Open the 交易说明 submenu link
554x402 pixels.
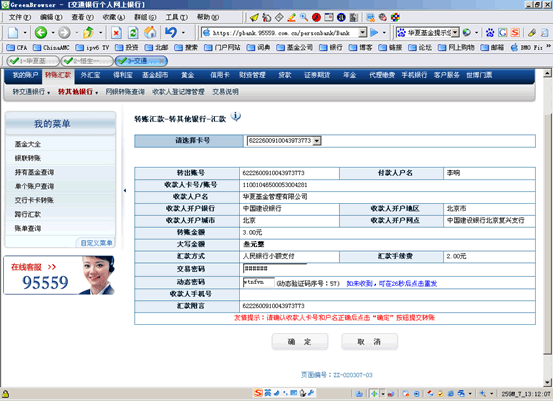point(225,92)
